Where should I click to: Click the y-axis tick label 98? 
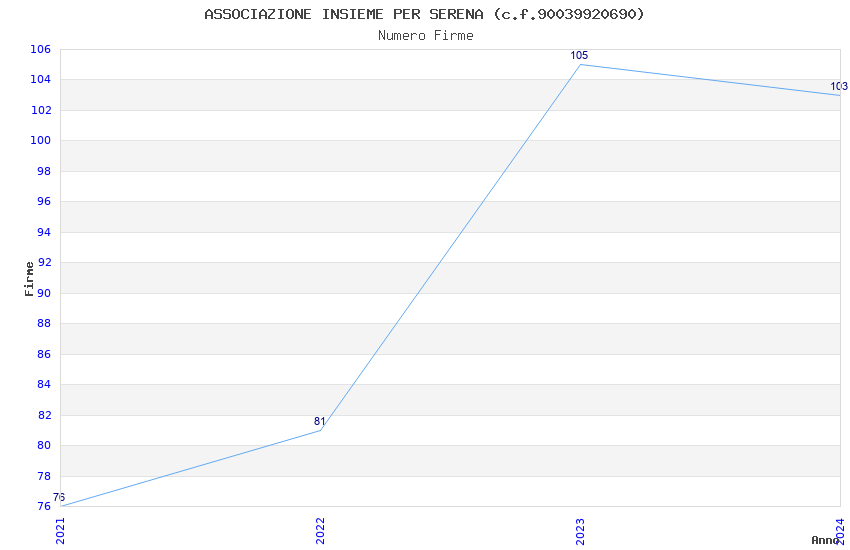[x=44, y=171]
